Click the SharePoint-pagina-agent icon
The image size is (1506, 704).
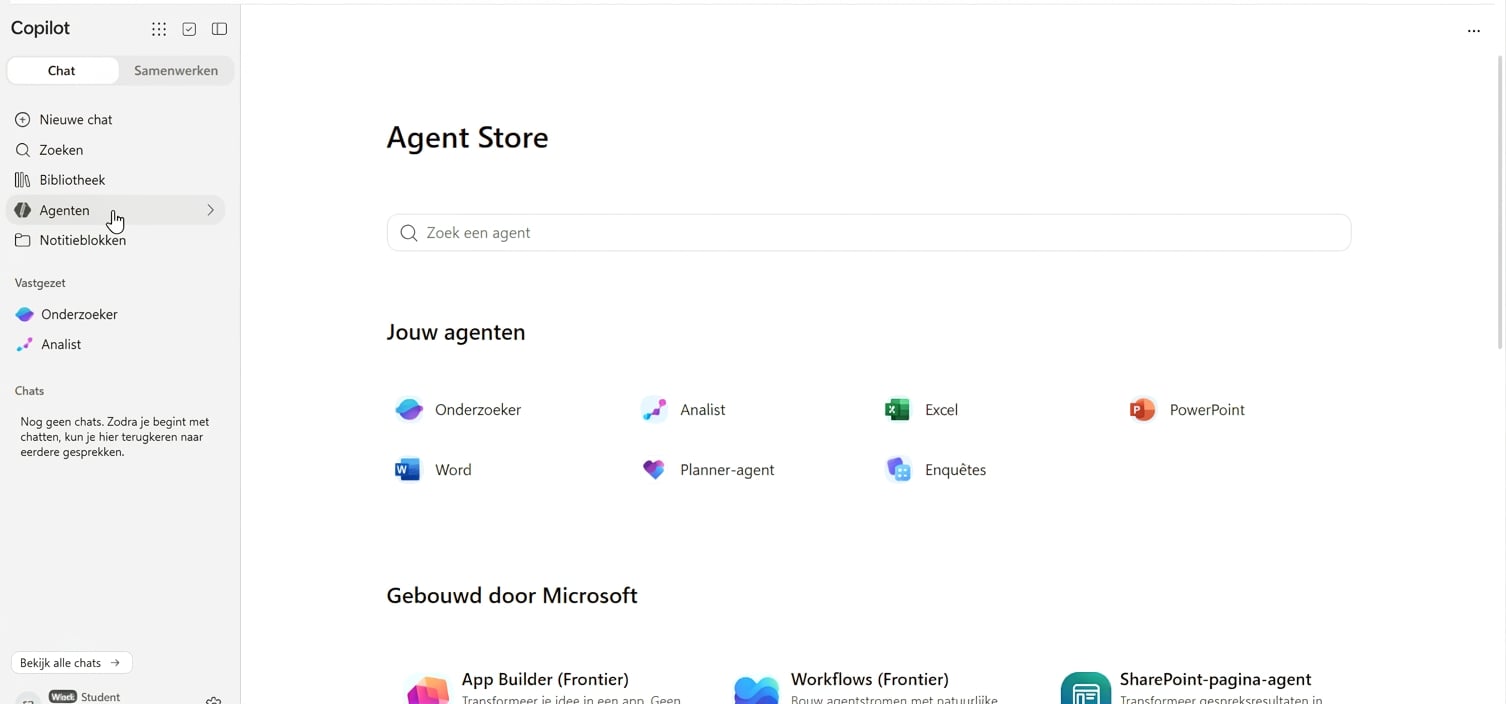[x=1086, y=689]
